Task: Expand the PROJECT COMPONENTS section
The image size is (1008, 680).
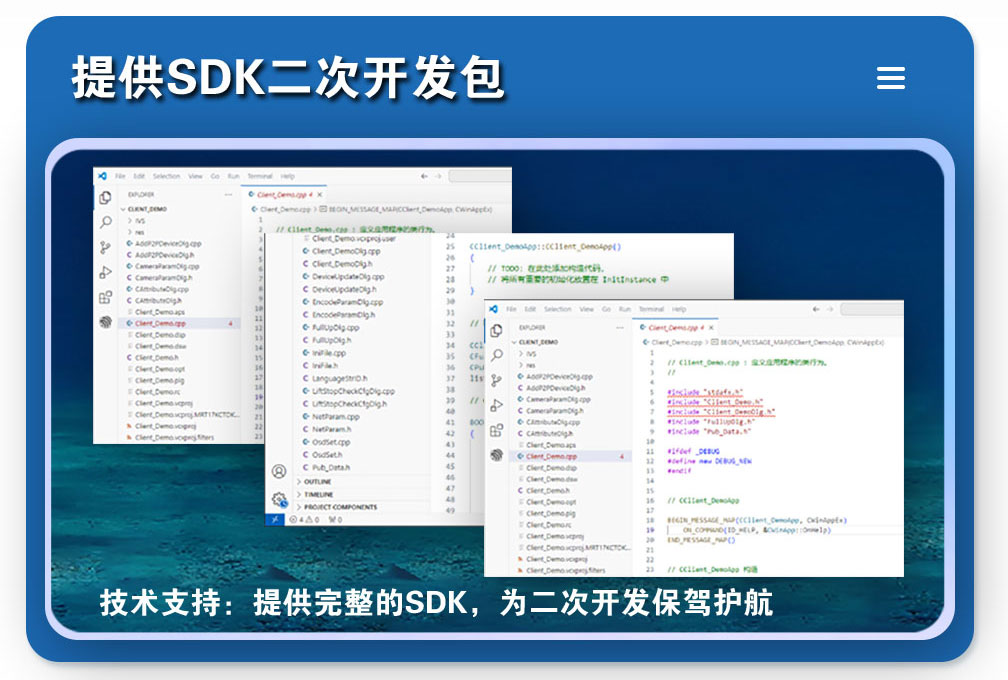Action: click(x=340, y=507)
